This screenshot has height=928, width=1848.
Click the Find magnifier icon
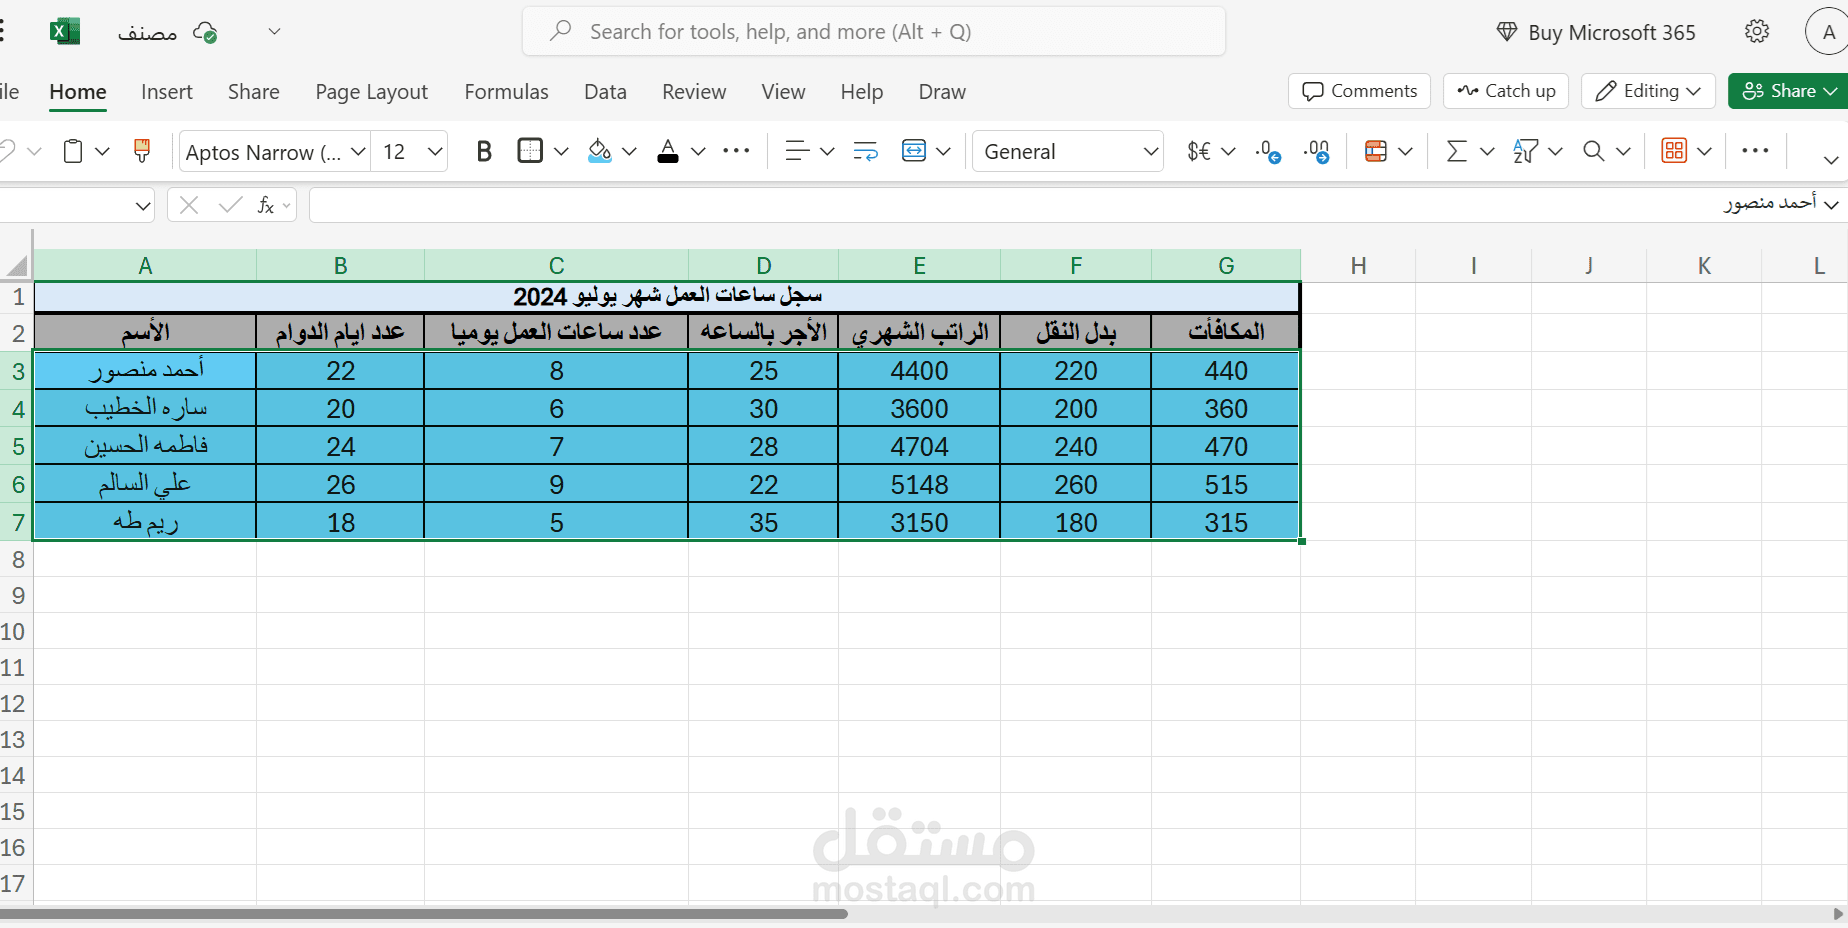[1594, 151]
